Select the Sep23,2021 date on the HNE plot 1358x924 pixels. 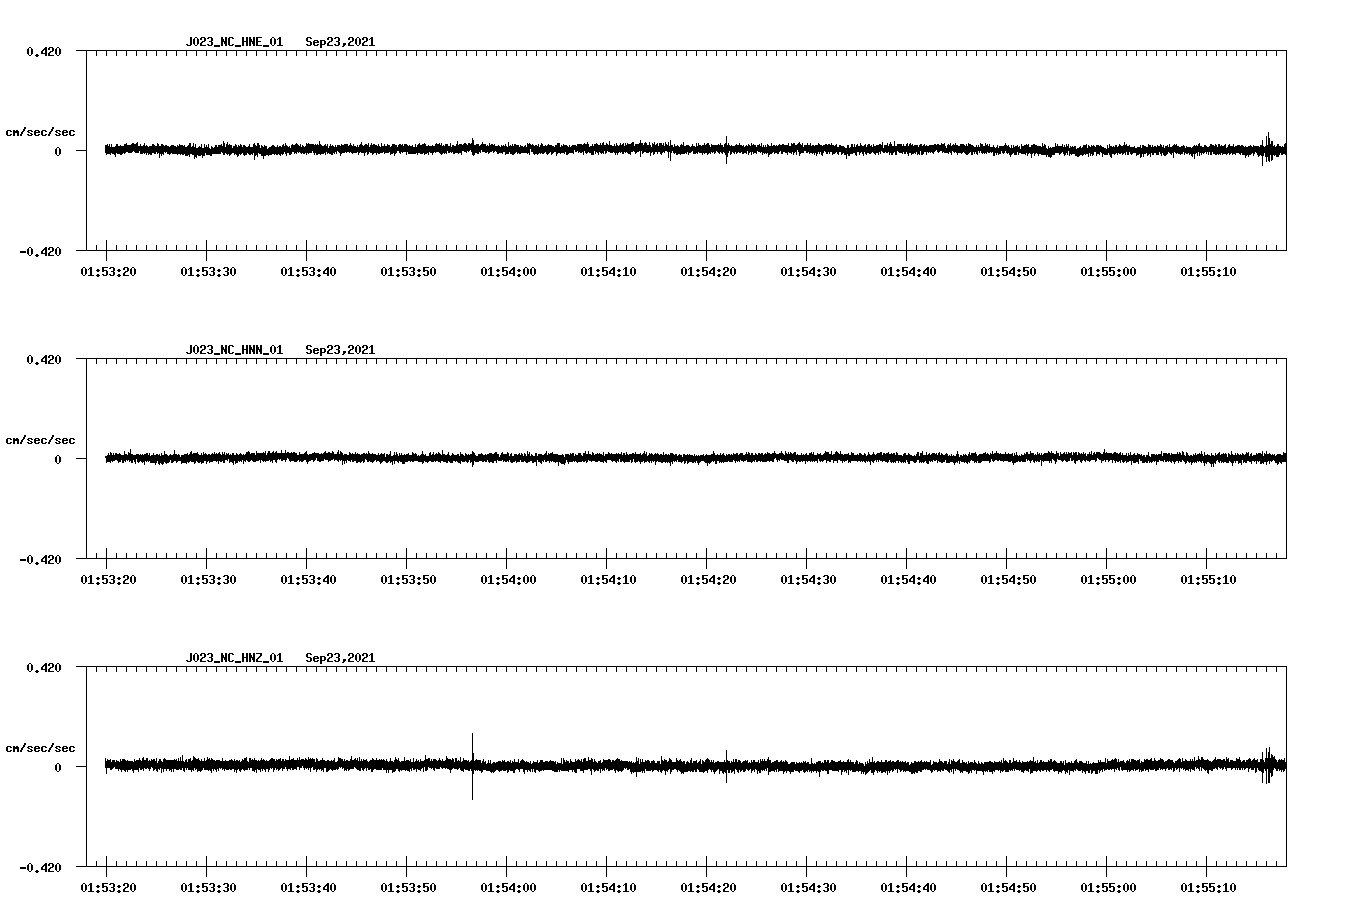(340, 42)
